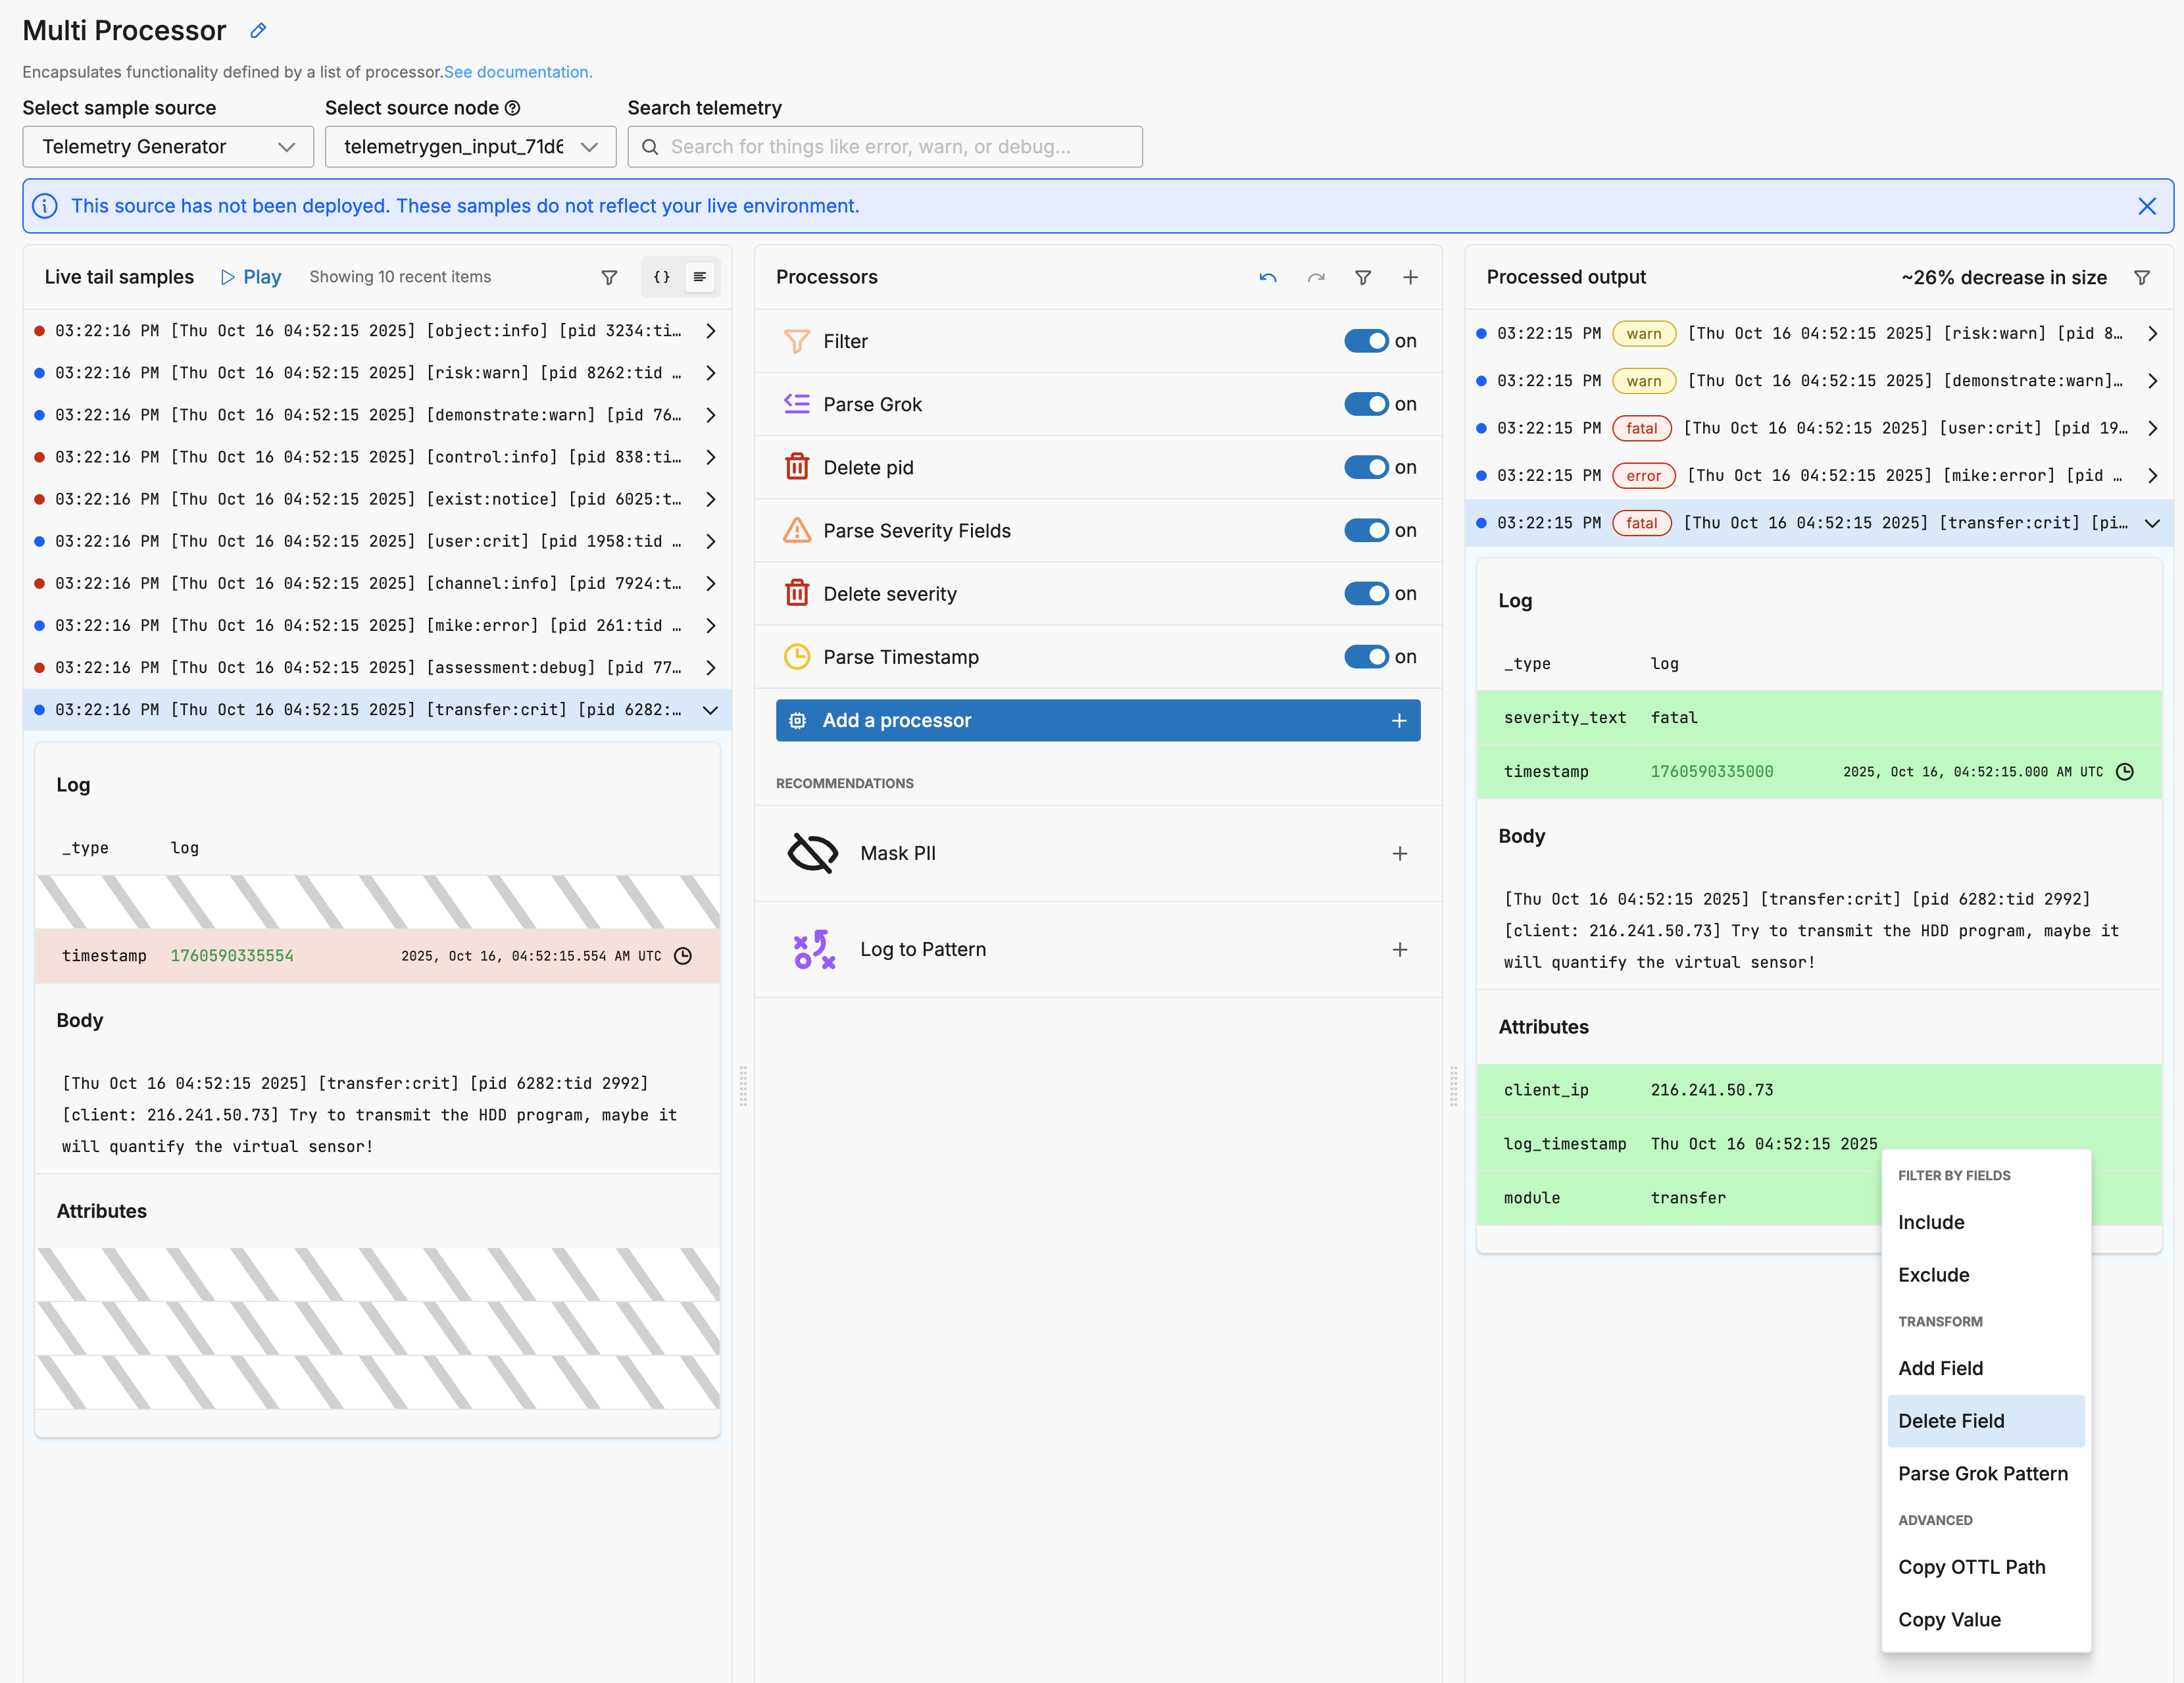Viewport: 2184px width, 1683px height.
Task: Disable the Delete pid processor switch
Action: point(1365,467)
